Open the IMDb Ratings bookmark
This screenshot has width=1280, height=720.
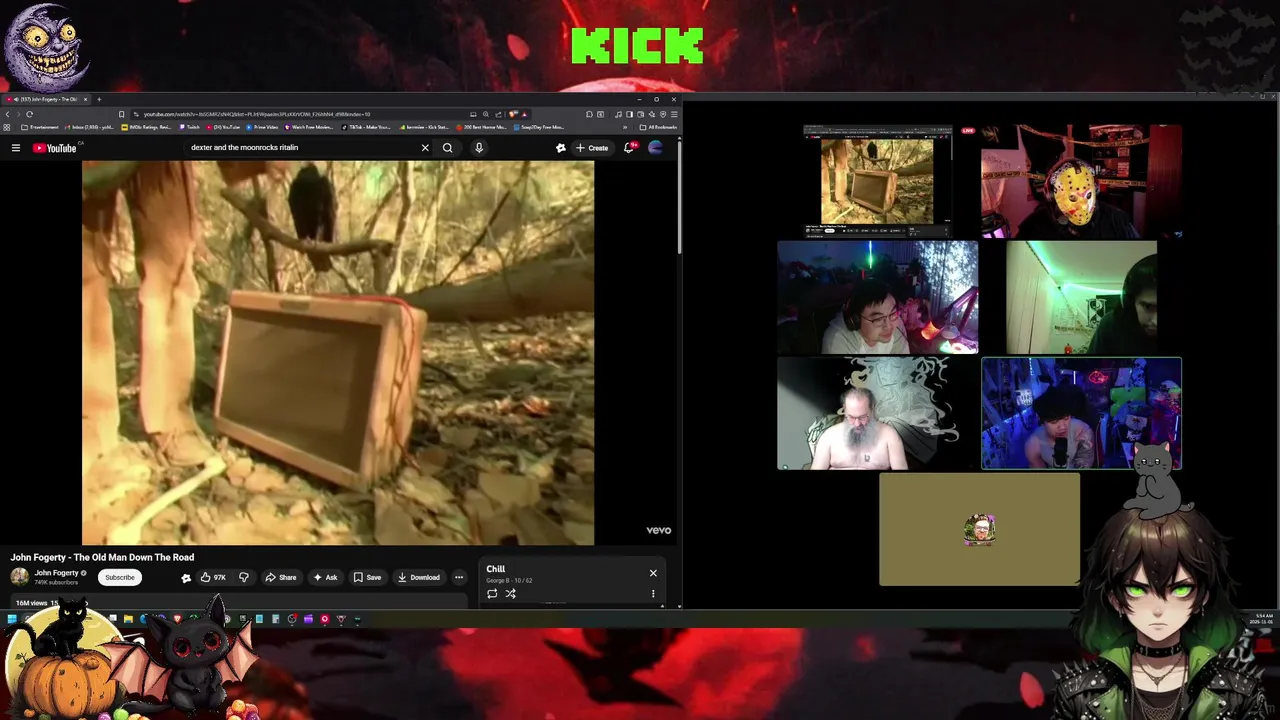[146, 127]
